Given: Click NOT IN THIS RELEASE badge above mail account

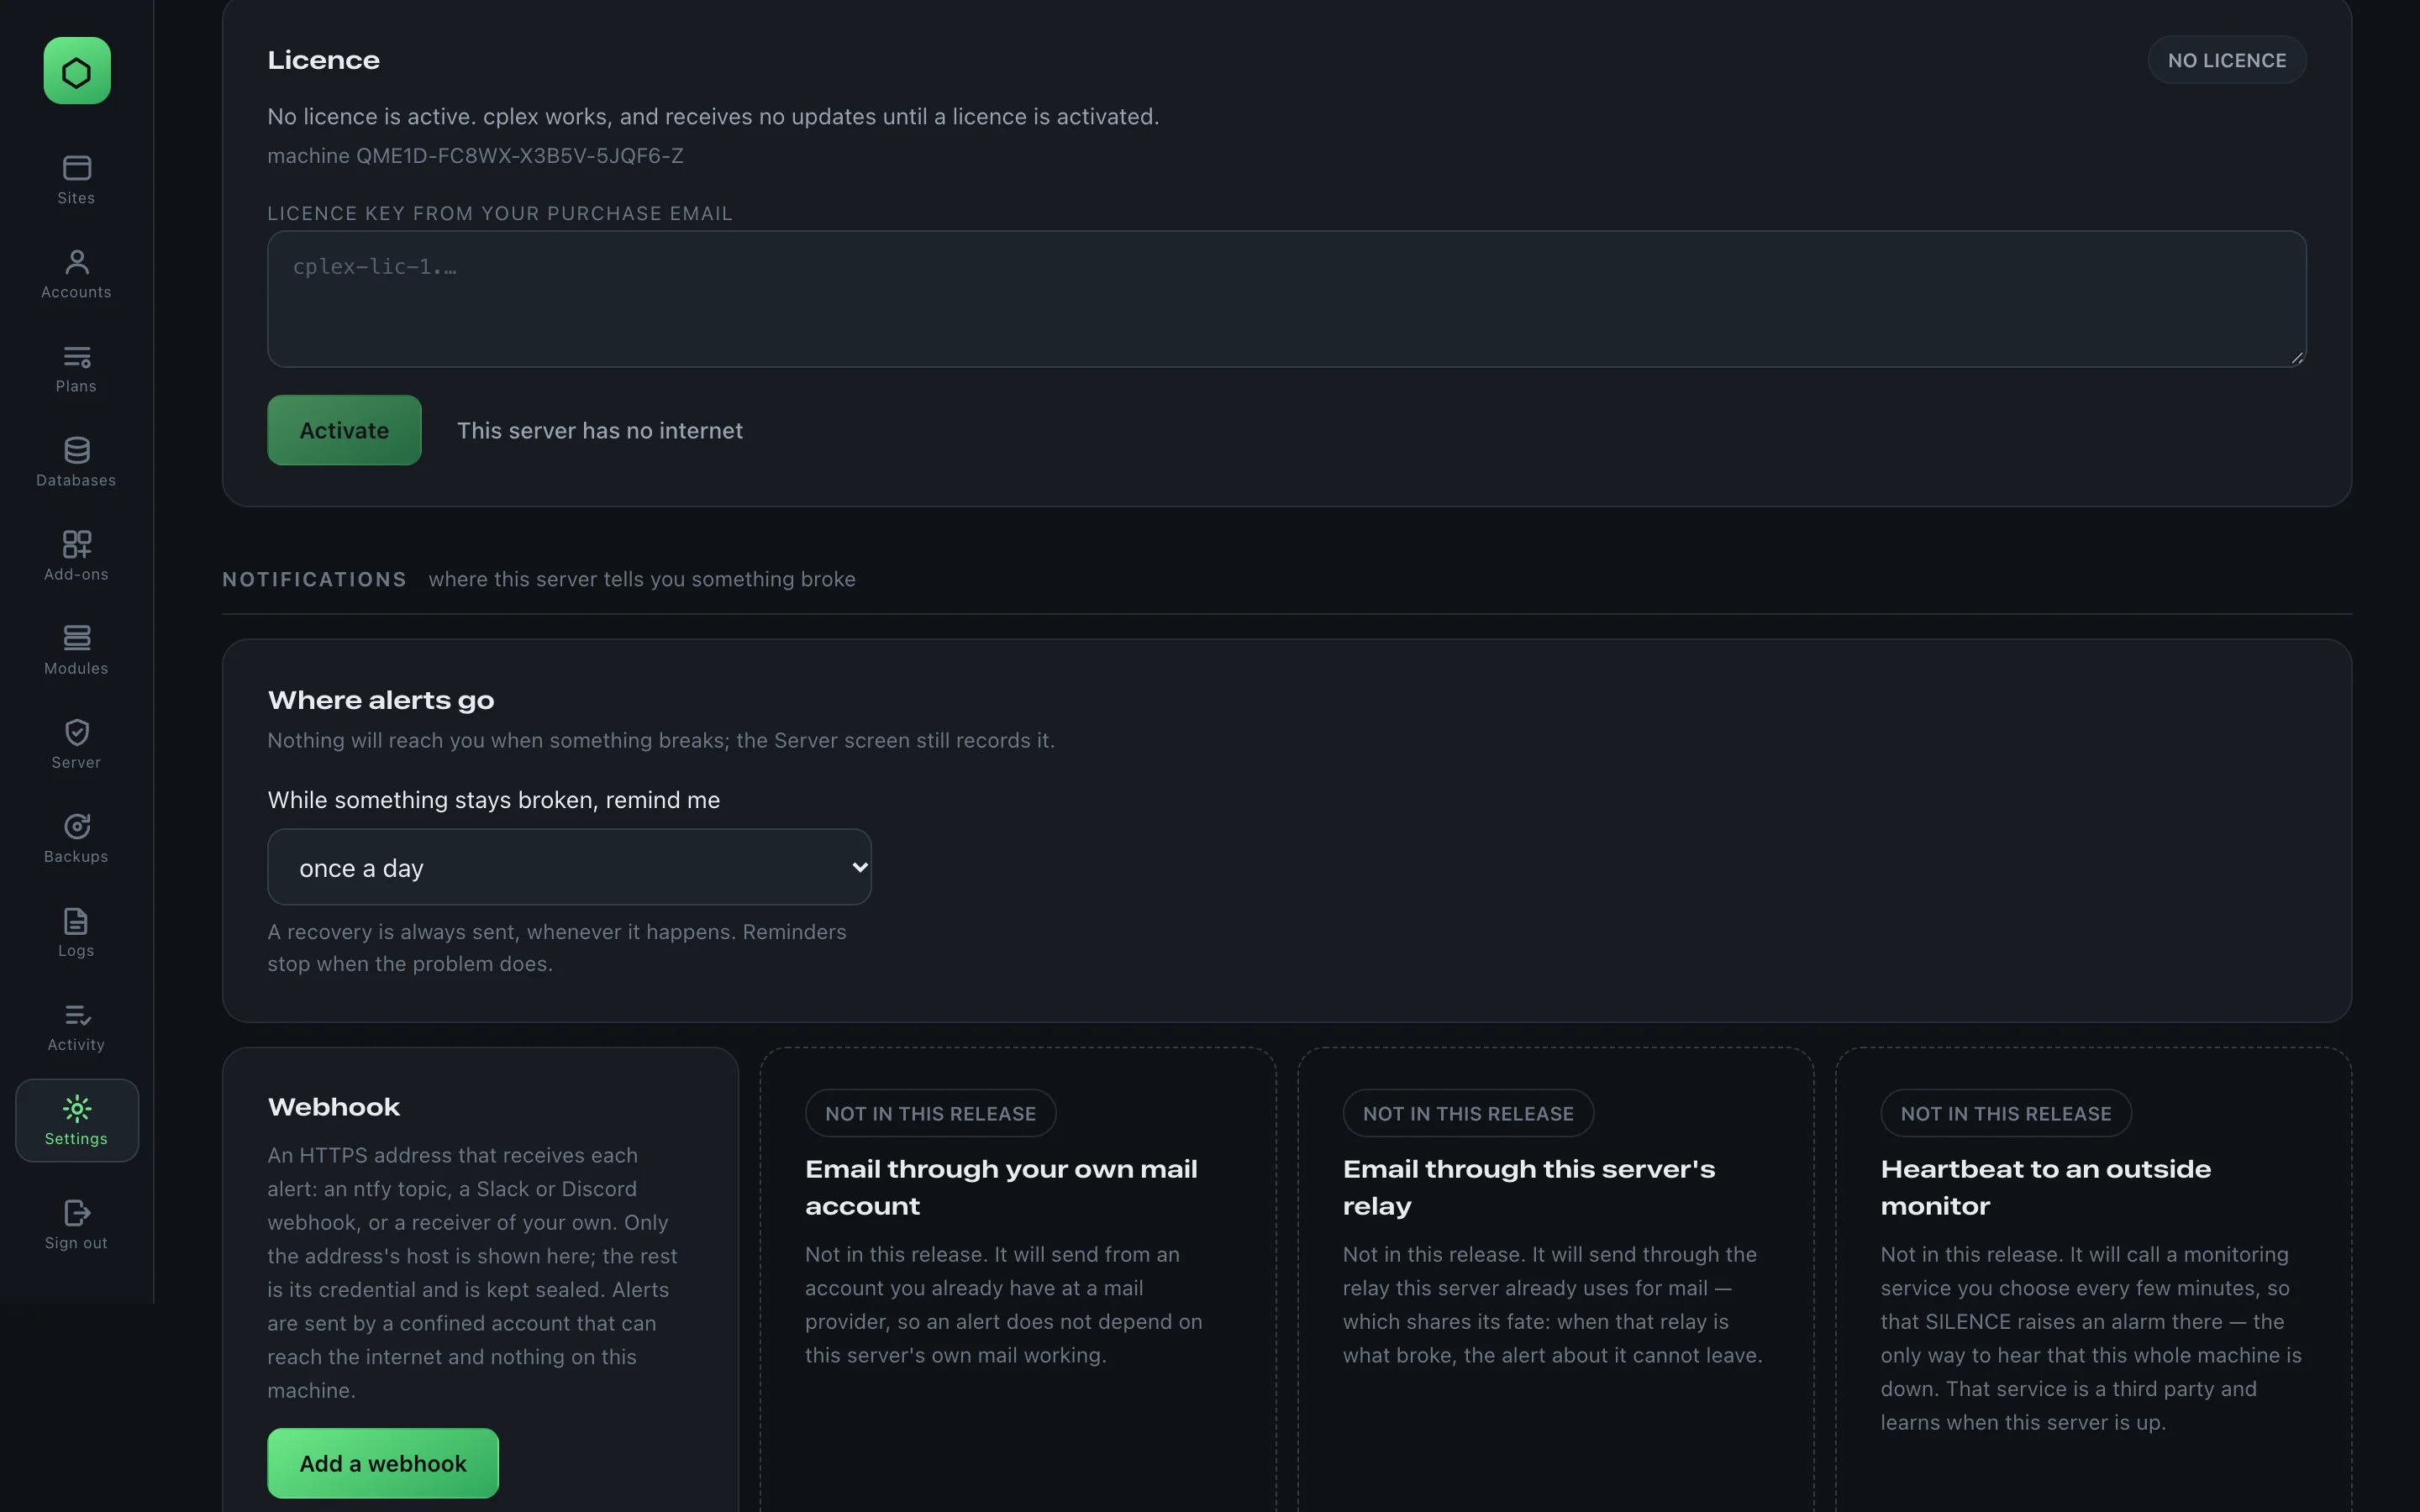Looking at the screenshot, I should click(930, 1113).
